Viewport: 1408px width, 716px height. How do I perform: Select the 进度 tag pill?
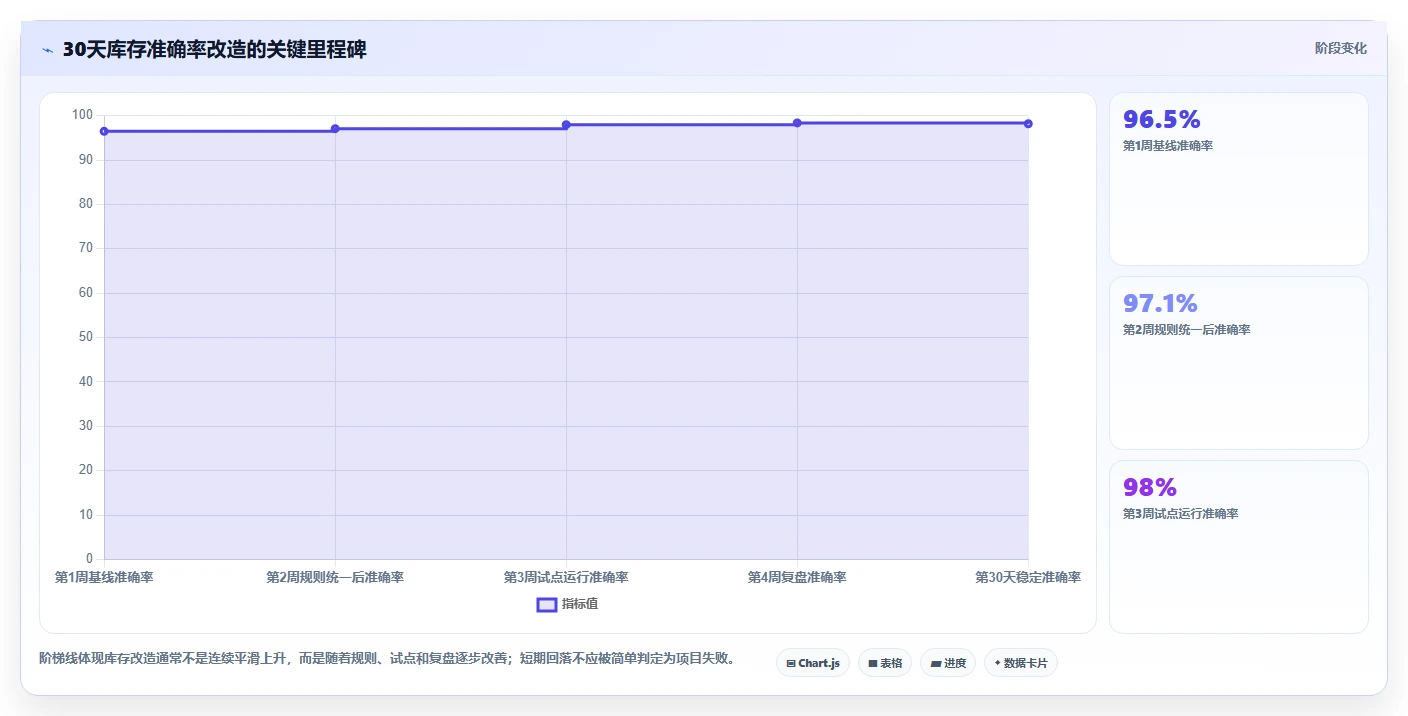(948, 663)
